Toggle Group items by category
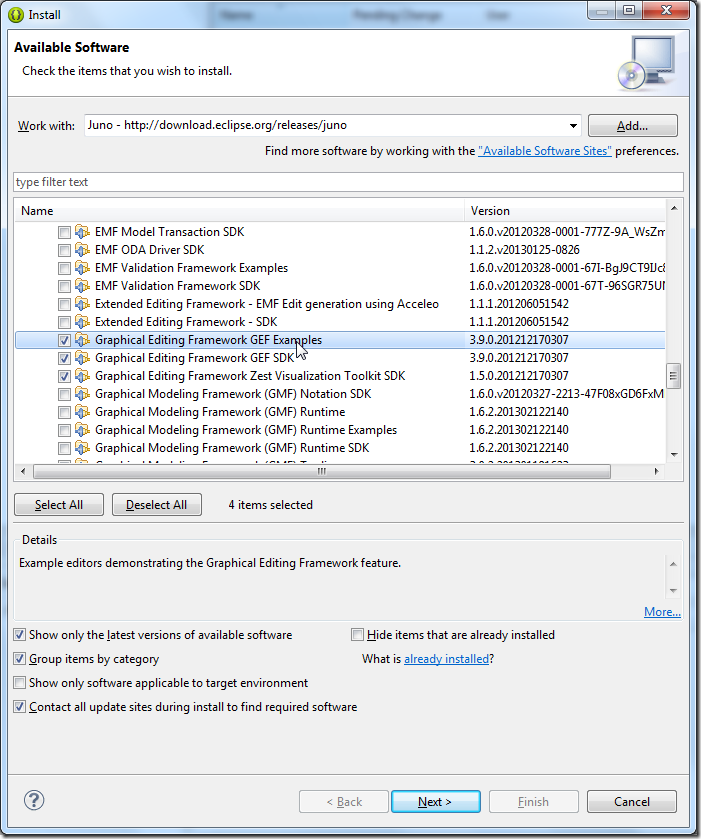The image size is (701, 839). pyautogui.click(x=20, y=659)
